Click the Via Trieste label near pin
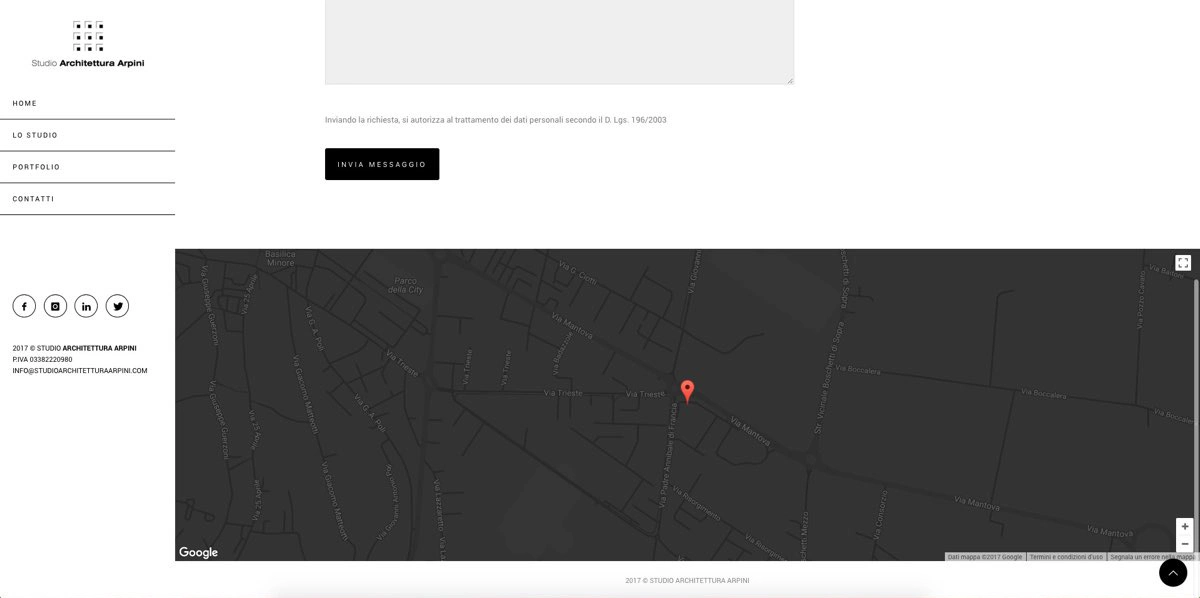Screen dimensions: 1200x598 [x=645, y=393]
